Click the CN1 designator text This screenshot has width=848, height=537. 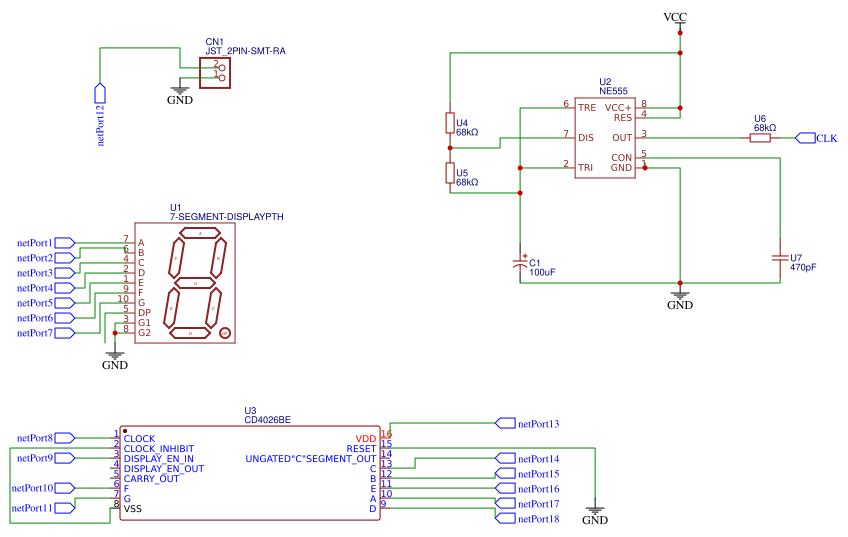214,42
